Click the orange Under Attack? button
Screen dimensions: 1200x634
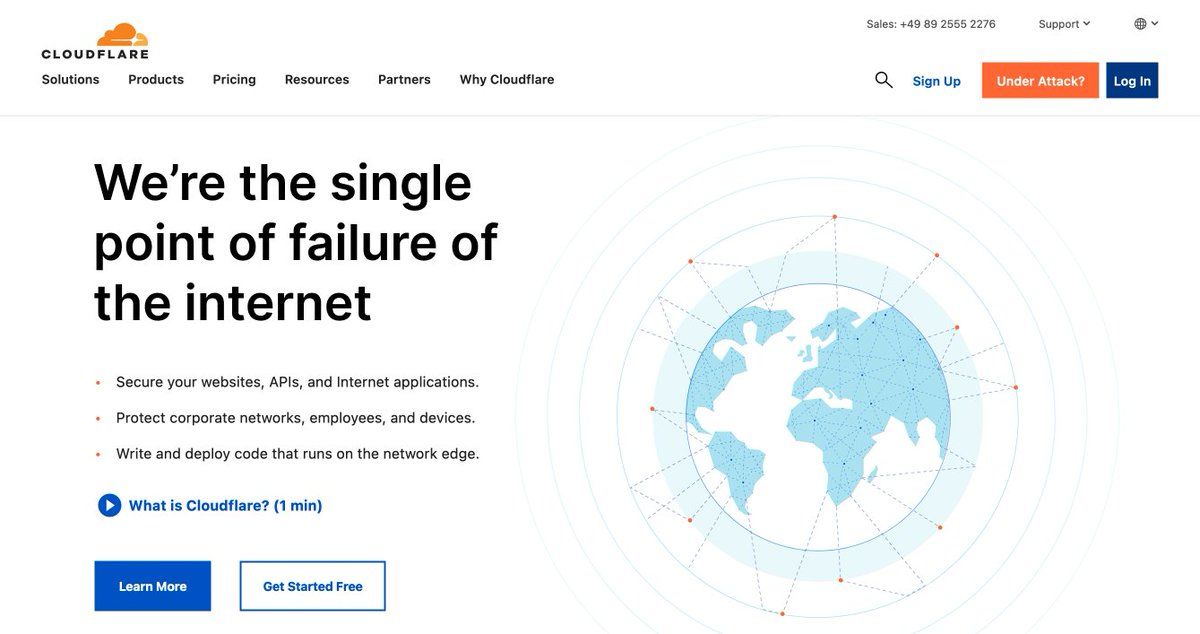(1040, 81)
